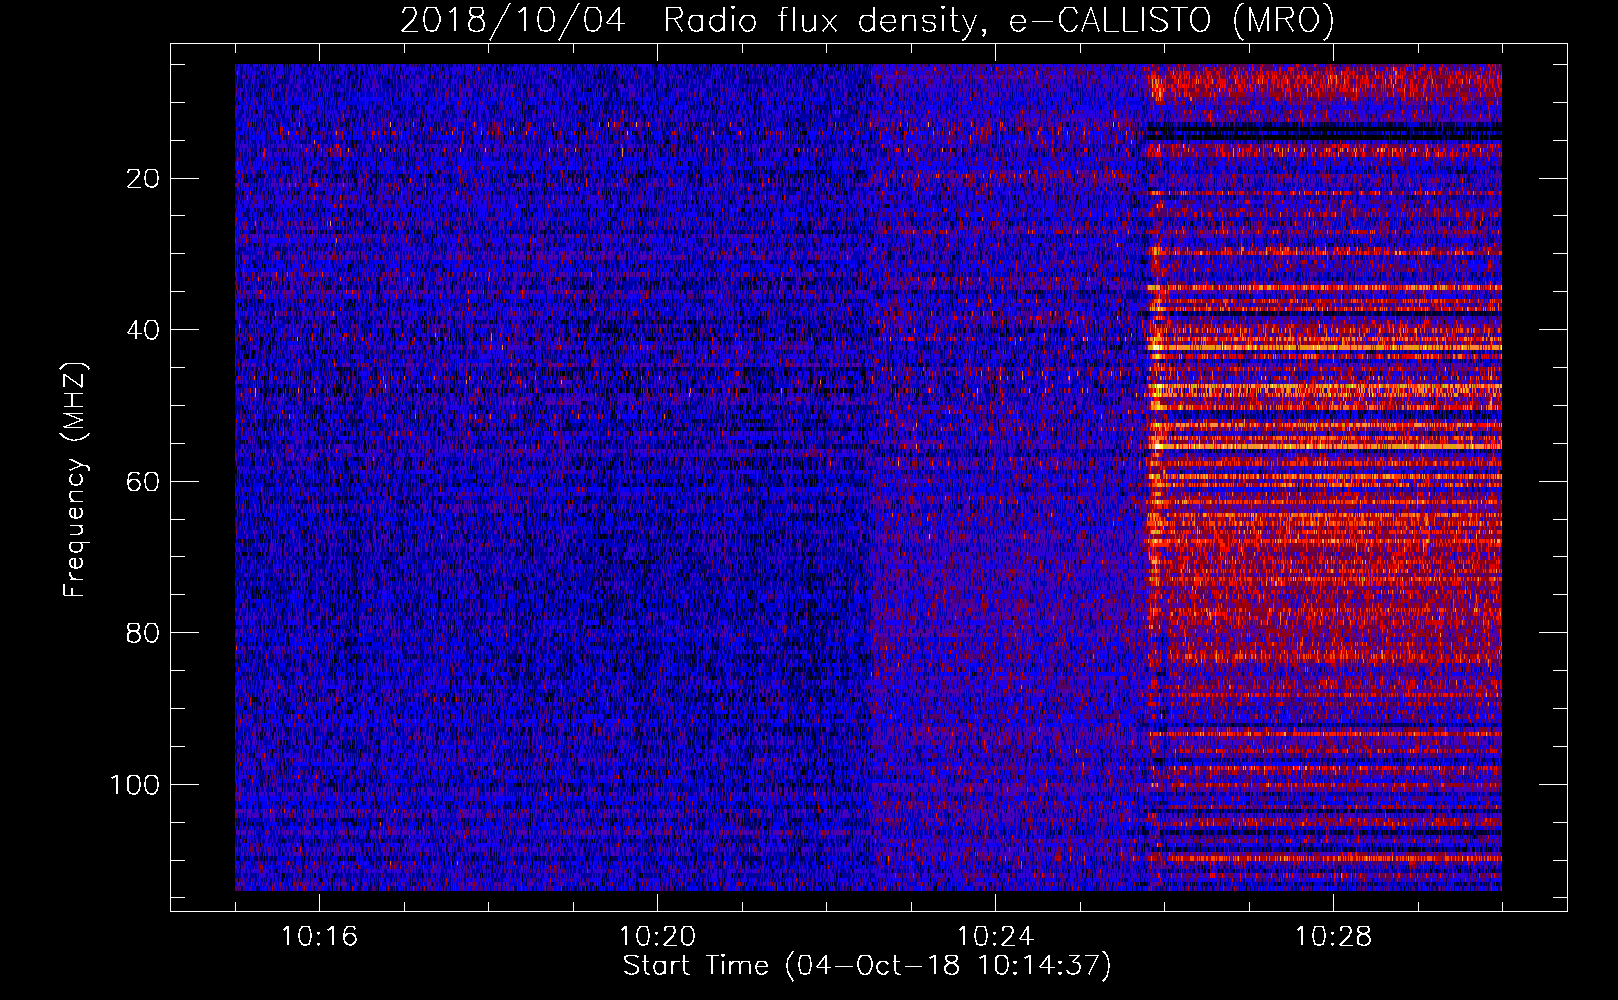Click the 40 frequency tick label
Image resolution: width=1618 pixels, height=1000 pixels.
pos(143,330)
